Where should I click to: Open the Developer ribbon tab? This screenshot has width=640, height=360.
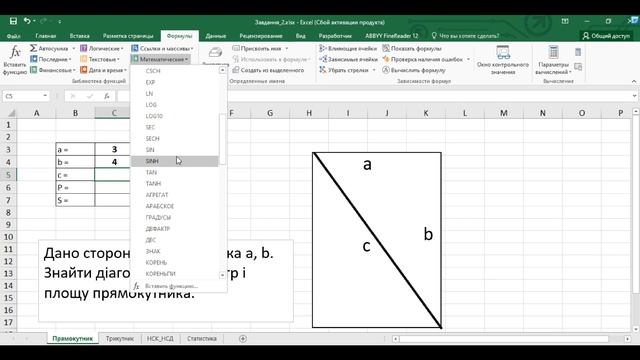[x=335, y=36]
